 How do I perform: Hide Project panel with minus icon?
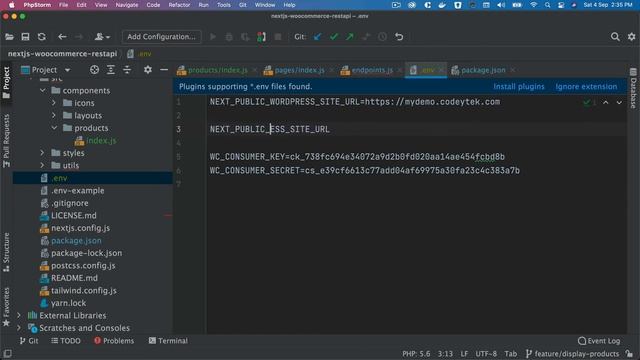[164, 70]
